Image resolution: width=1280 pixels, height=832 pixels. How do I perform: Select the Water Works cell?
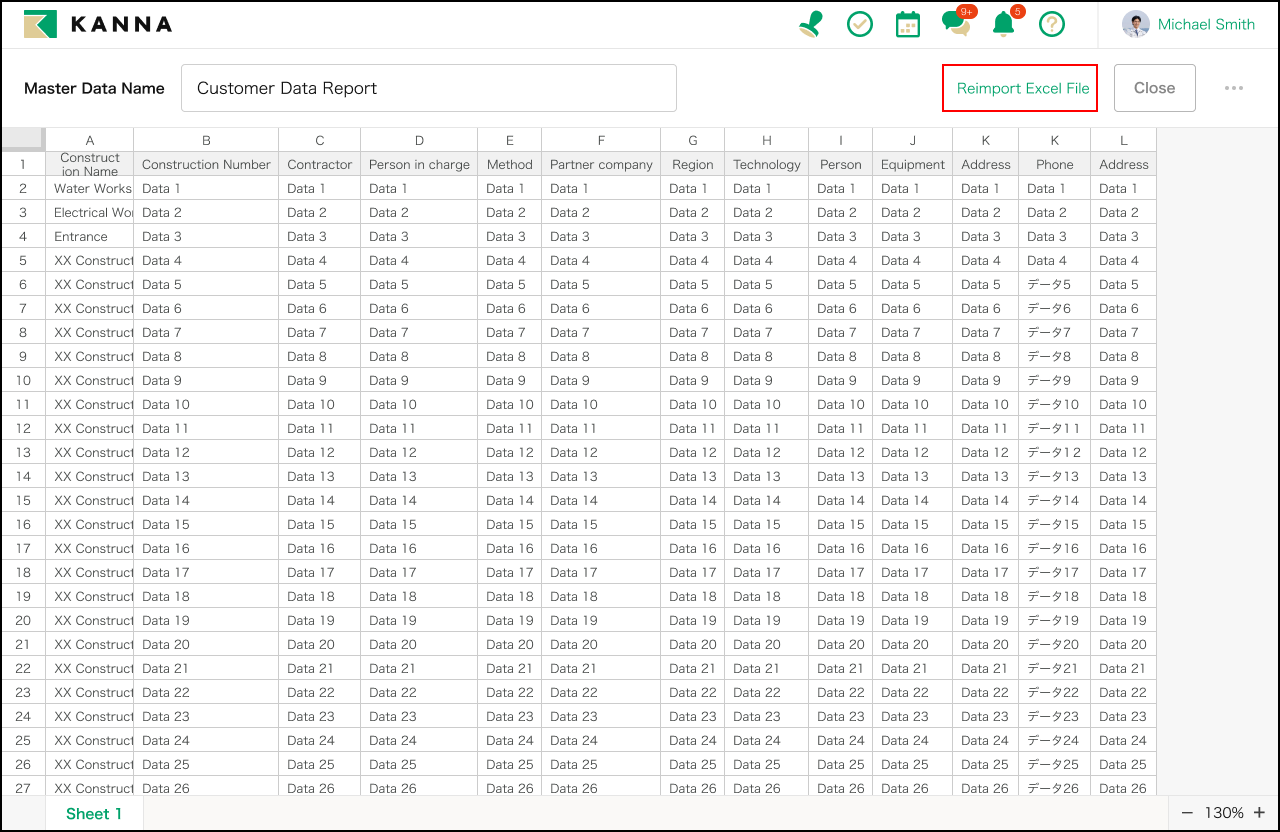click(90, 188)
